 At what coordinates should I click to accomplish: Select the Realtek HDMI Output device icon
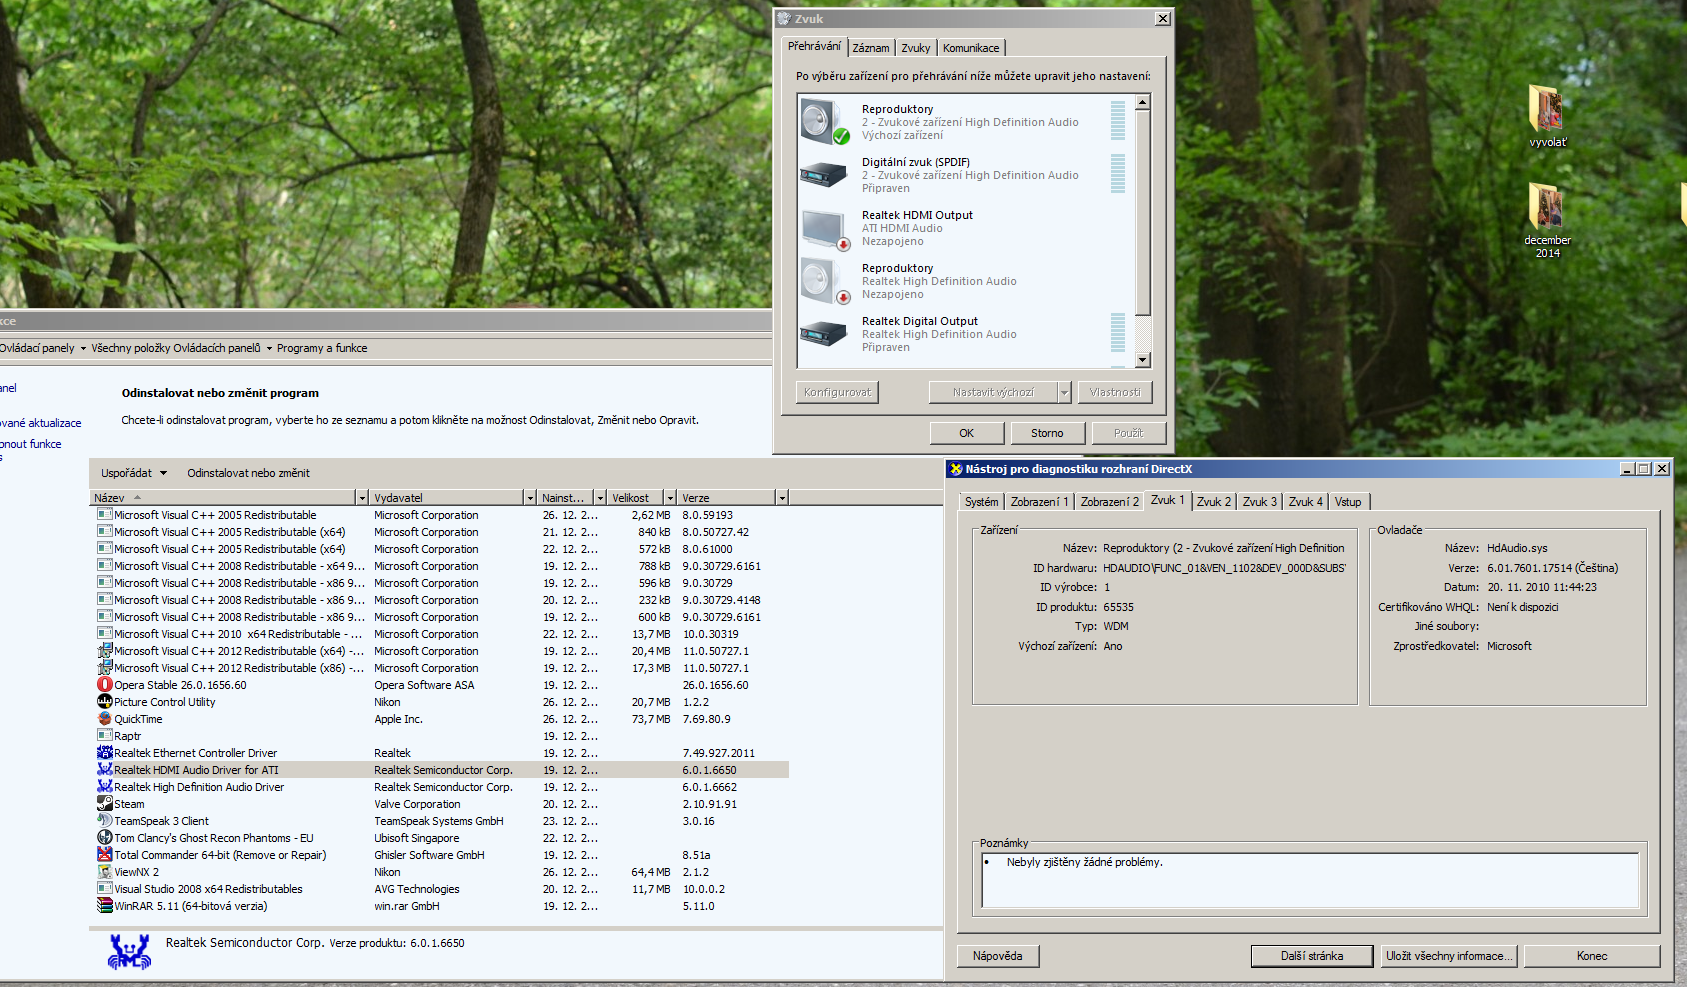click(x=824, y=228)
